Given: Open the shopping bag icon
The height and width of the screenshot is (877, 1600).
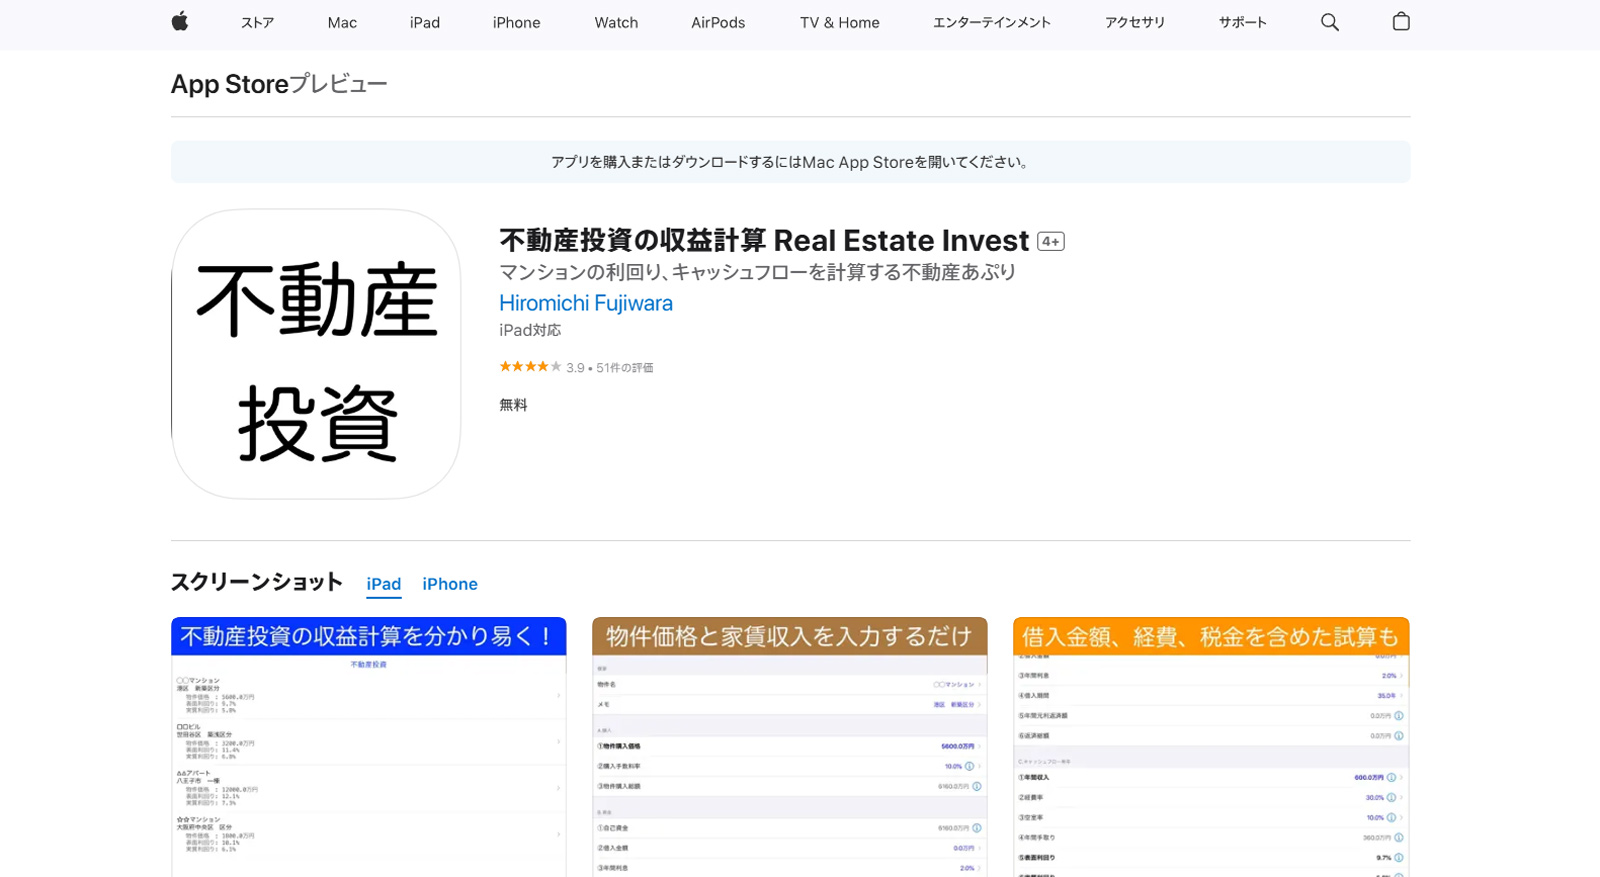Looking at the screenshot, I should pyautogui.click(x=1401, y=21).
